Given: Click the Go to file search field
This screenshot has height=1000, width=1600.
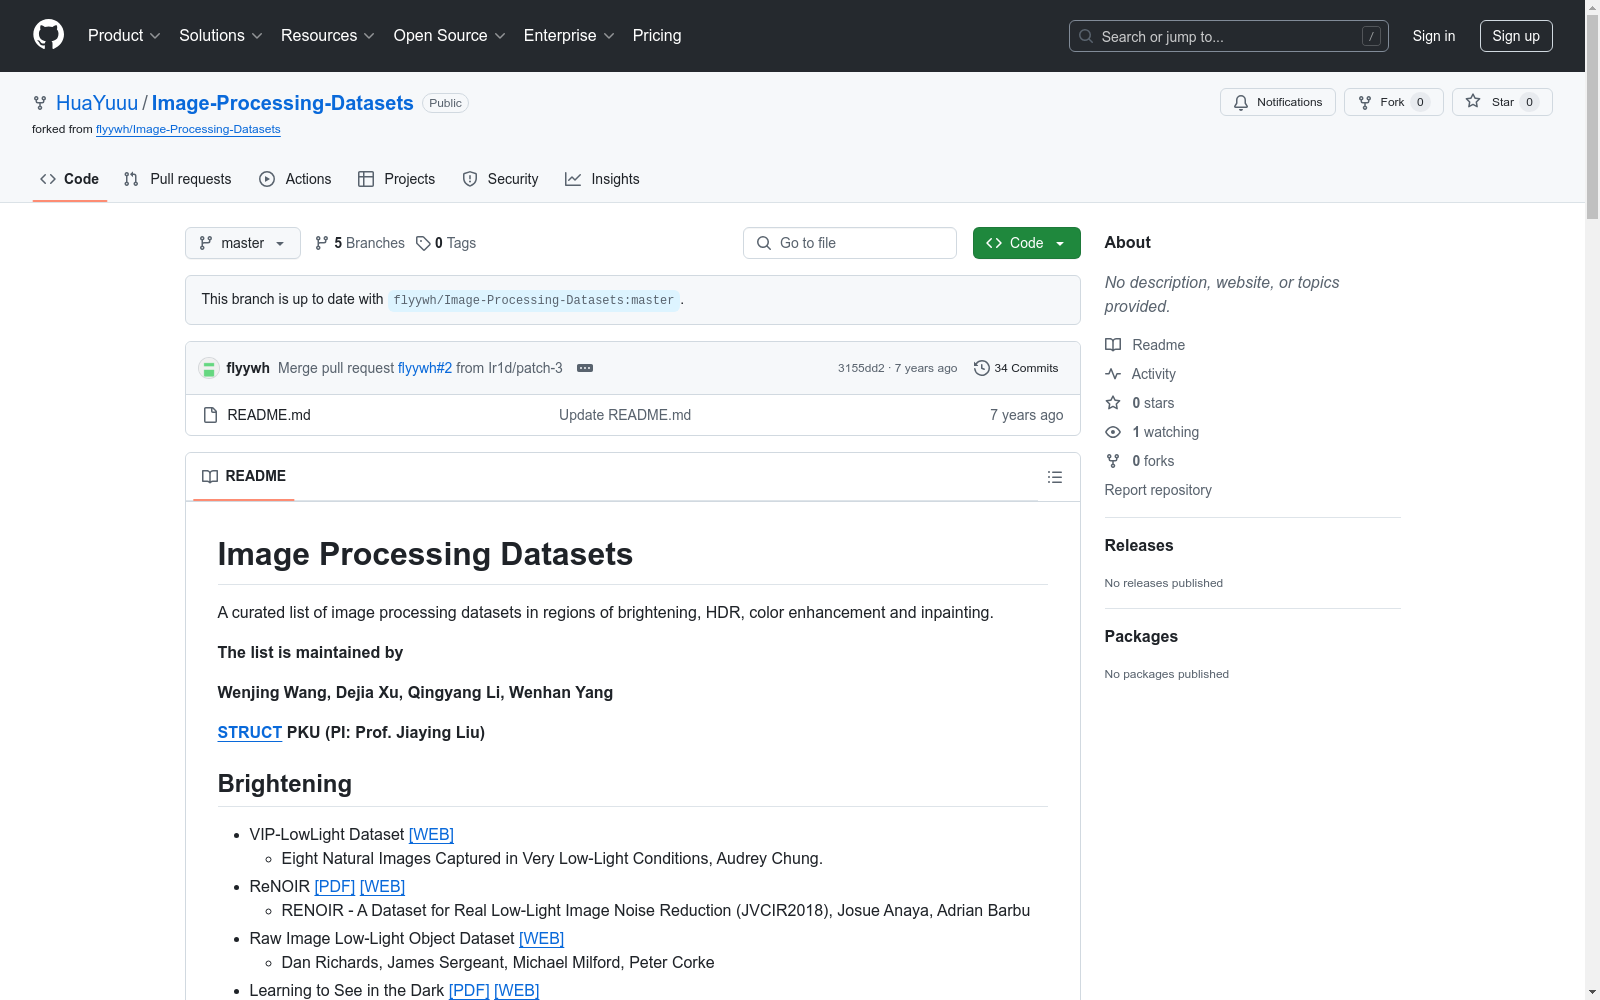Looking at the screenshot, I should [850, 243].
